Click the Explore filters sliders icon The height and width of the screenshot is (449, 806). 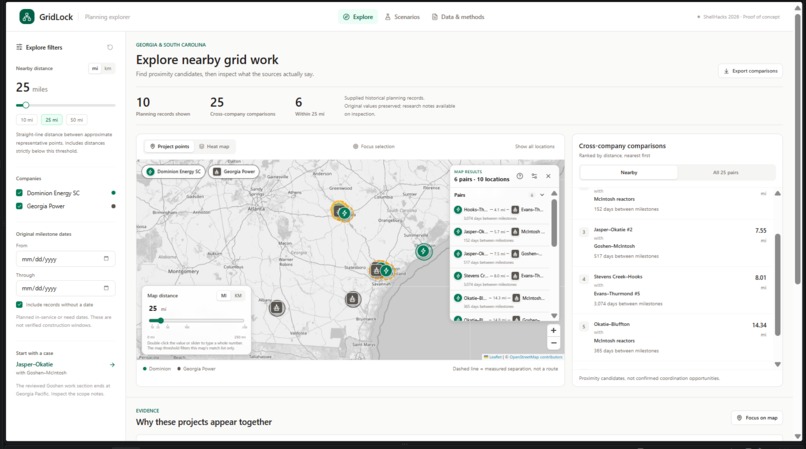point(19,47)
